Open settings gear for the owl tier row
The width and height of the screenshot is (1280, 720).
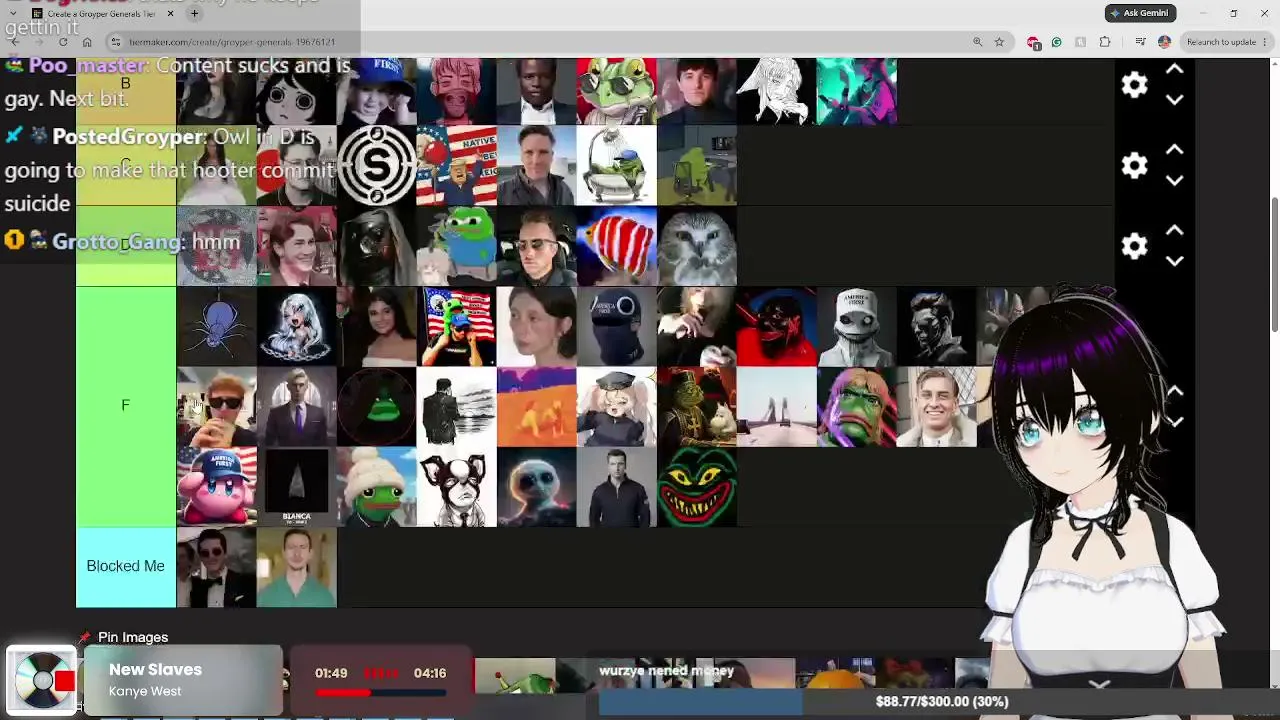coord(1134,246)
